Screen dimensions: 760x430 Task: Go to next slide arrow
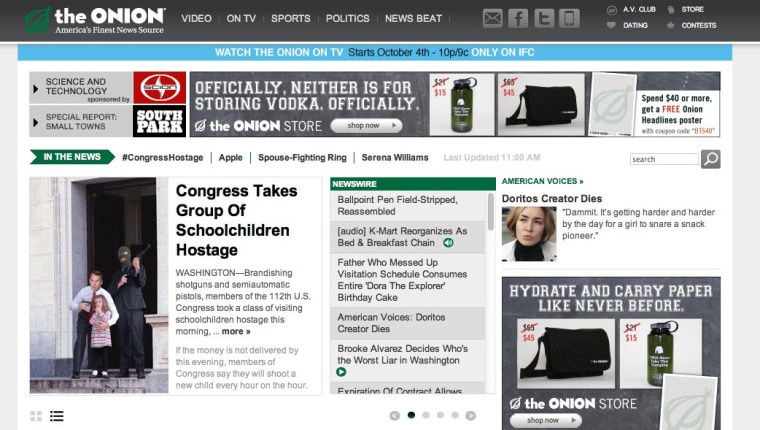click(x=471, y=415)
